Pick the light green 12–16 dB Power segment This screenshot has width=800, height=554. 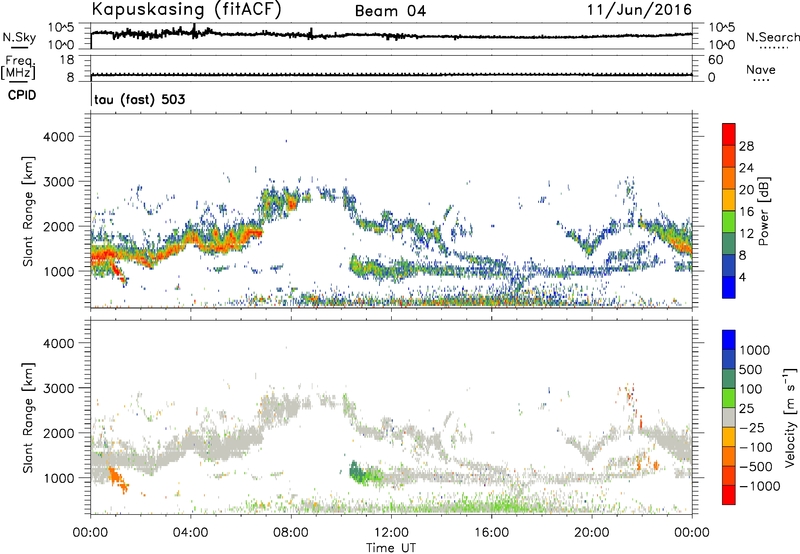coord(729,222)
